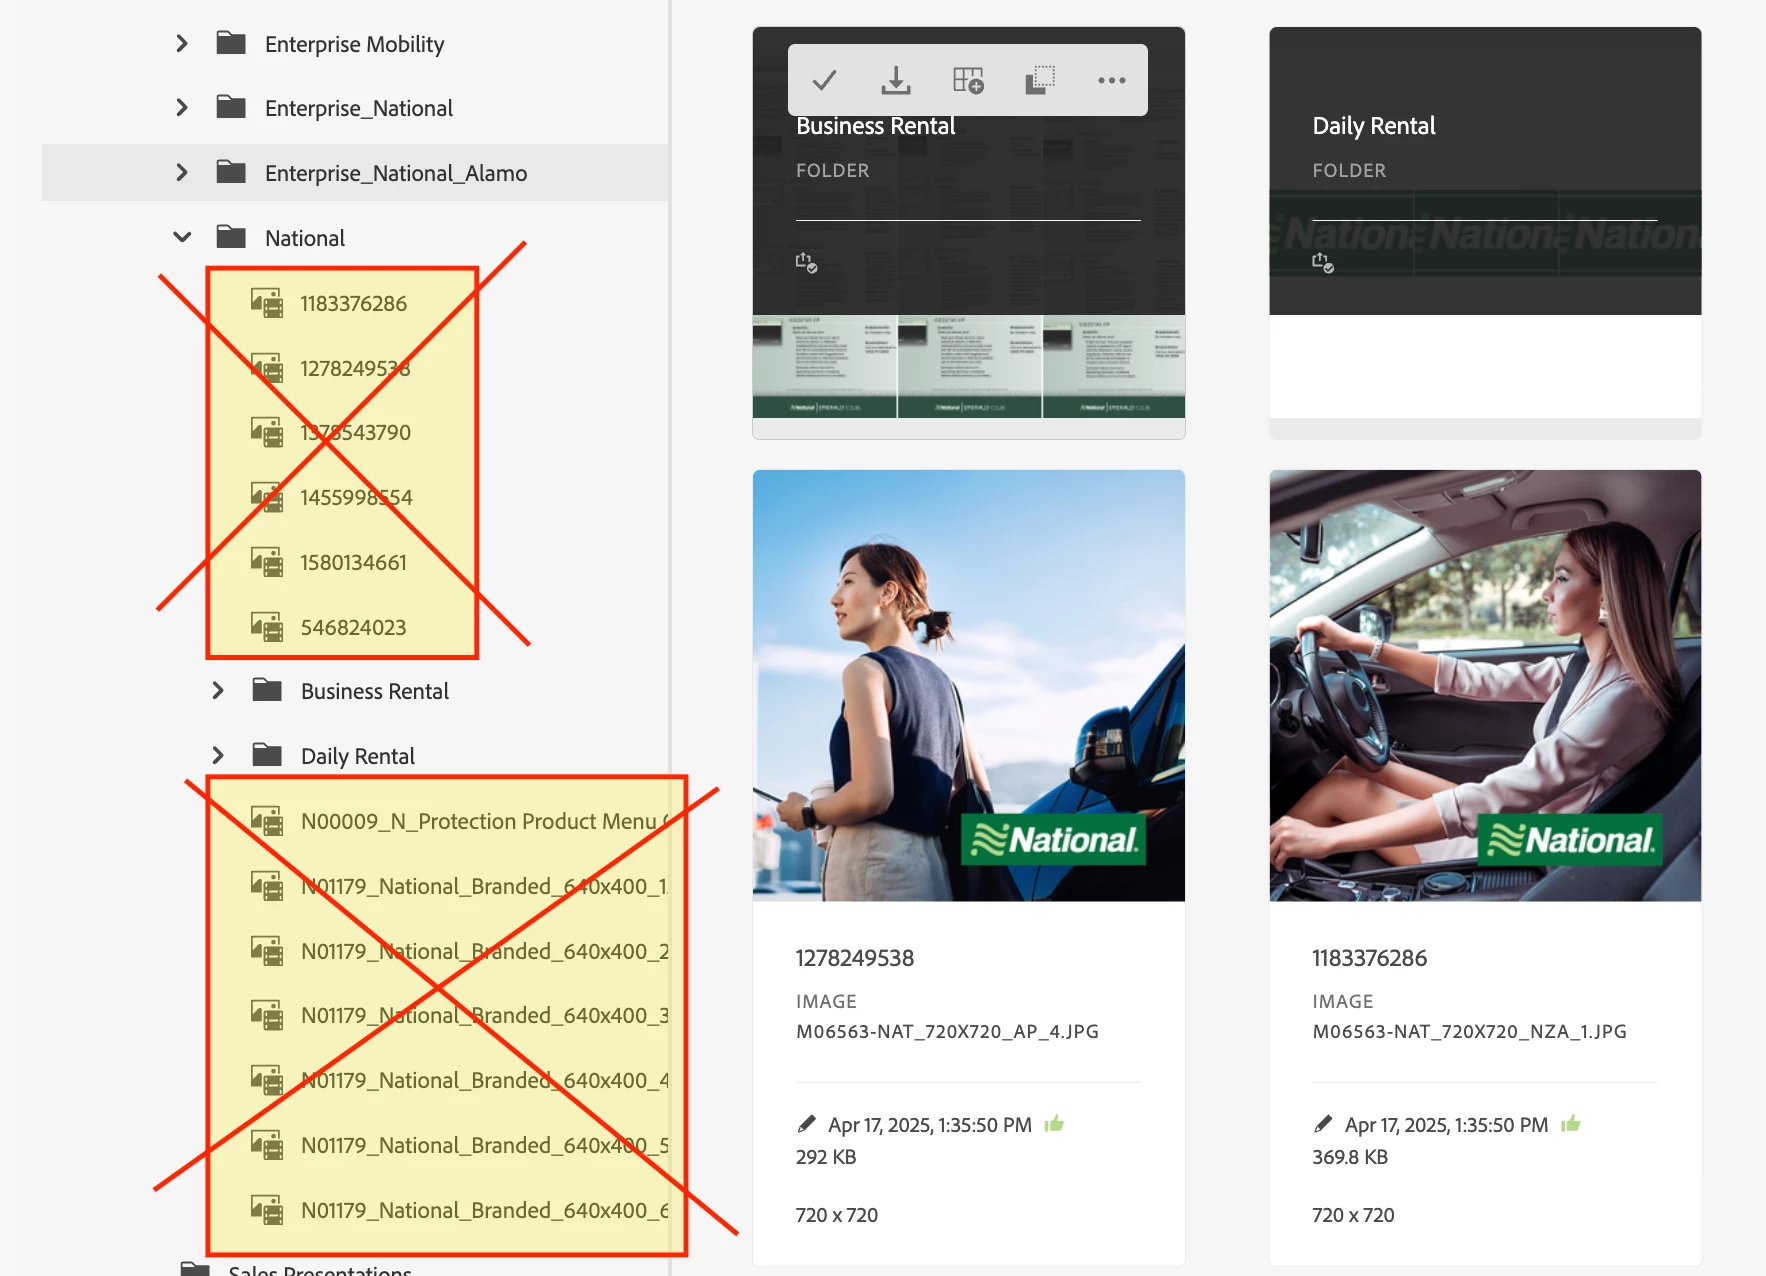The image size is (1766, 1276).
Task: Click the Enterprise Mobility folder icon
Action: (x=231, y=43)
